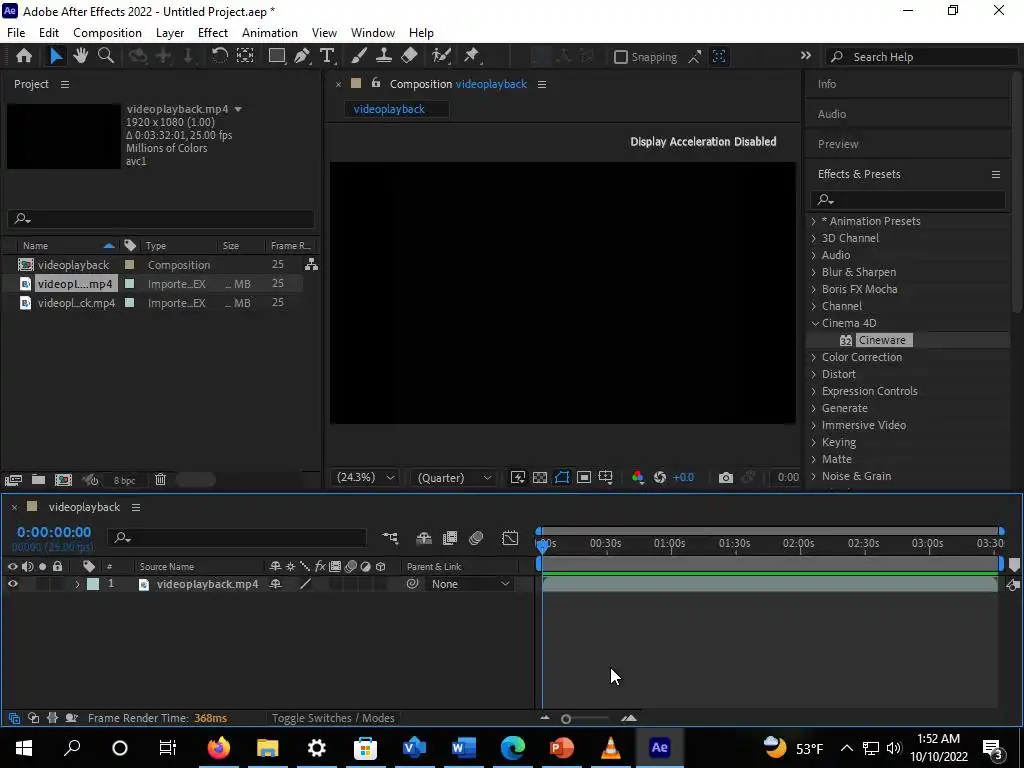This screenshot has height=768, width=1024.
Task: Expand the Blur & Sharpen category
Action: coord(814,272)
